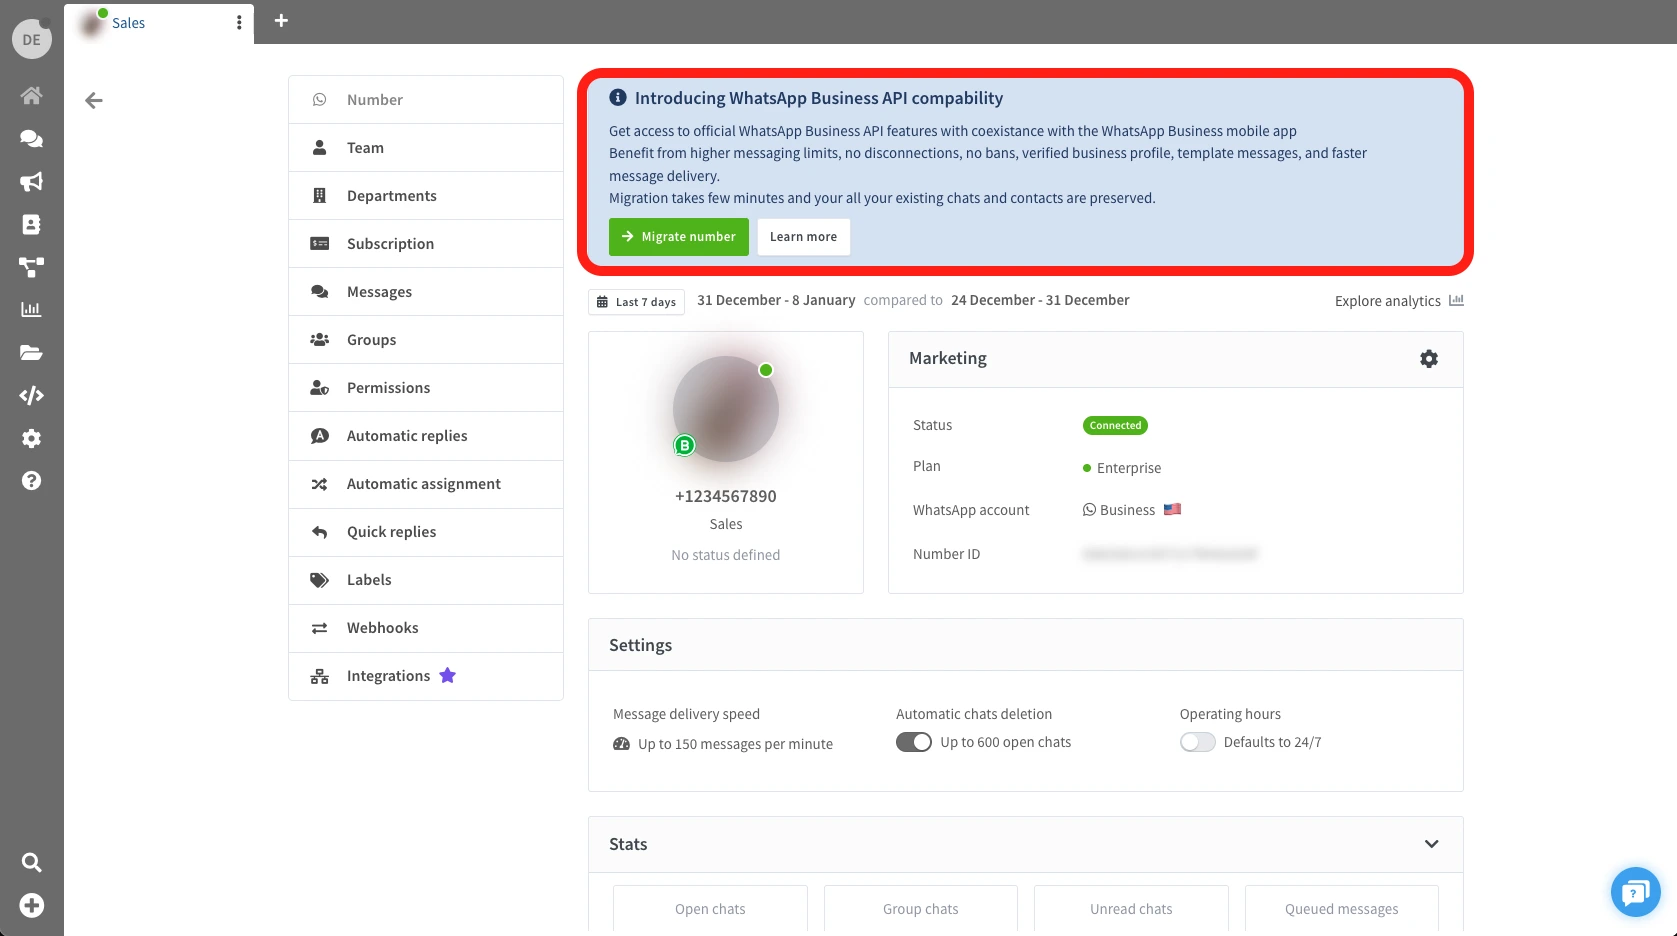
Task: Click the back arrow above the settings list
Action: (93, 100)
